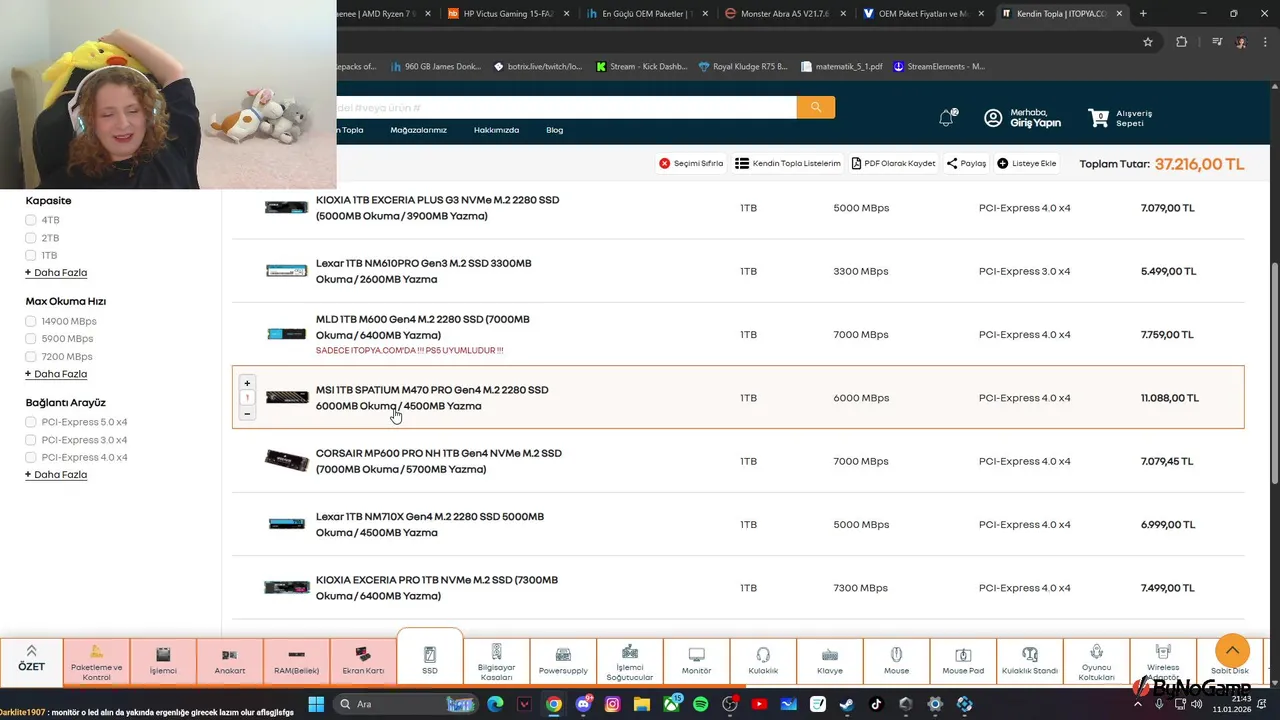Expand Daha Fazla under Bağlantı Arayüzü
This screenshot has height=720, width=1280.
56,474
